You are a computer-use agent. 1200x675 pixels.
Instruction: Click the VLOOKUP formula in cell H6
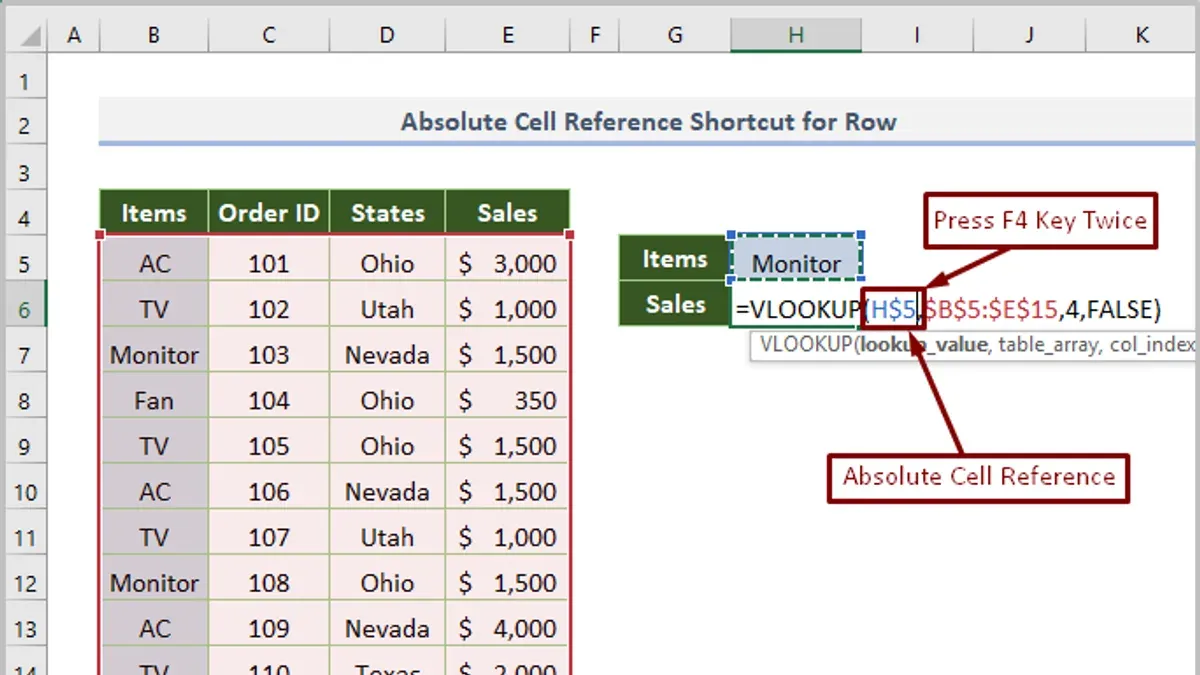(948, 310)
